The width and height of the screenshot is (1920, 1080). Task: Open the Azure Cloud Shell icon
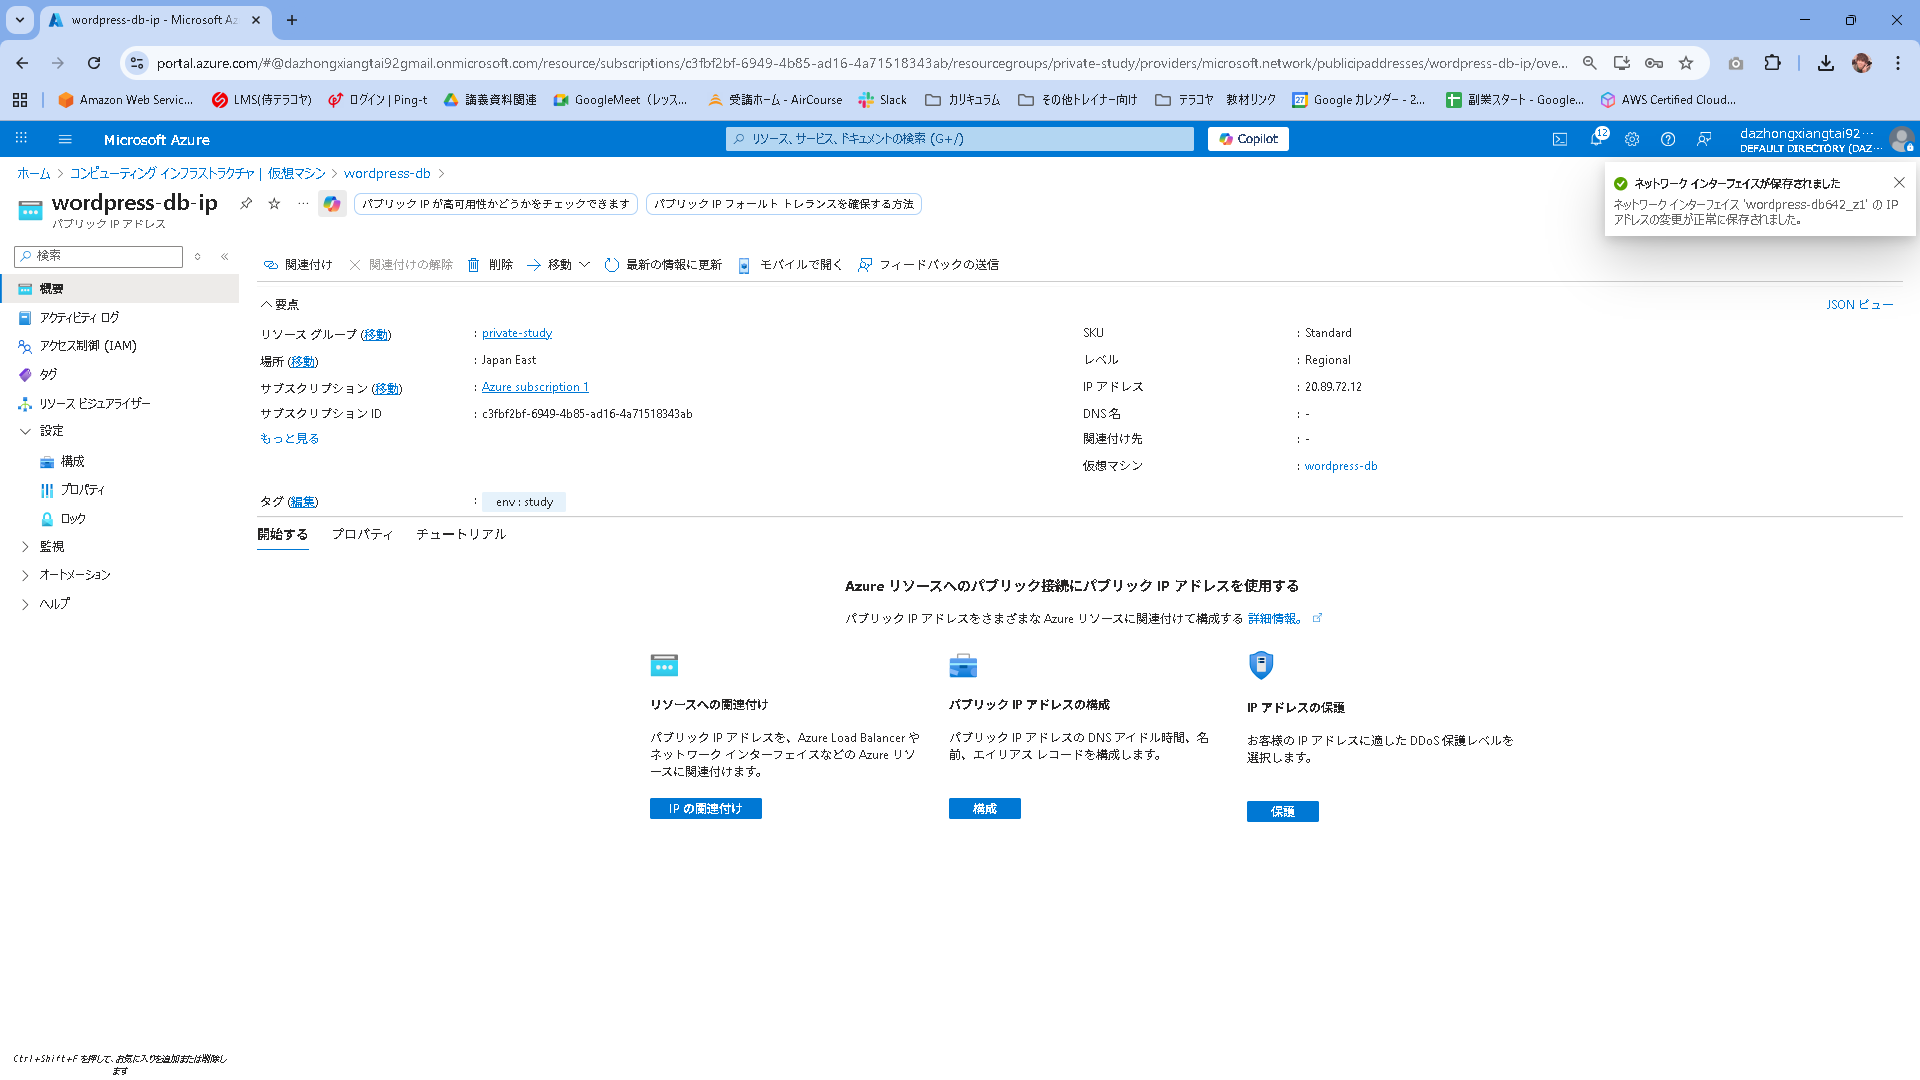tap(1560, 139)
